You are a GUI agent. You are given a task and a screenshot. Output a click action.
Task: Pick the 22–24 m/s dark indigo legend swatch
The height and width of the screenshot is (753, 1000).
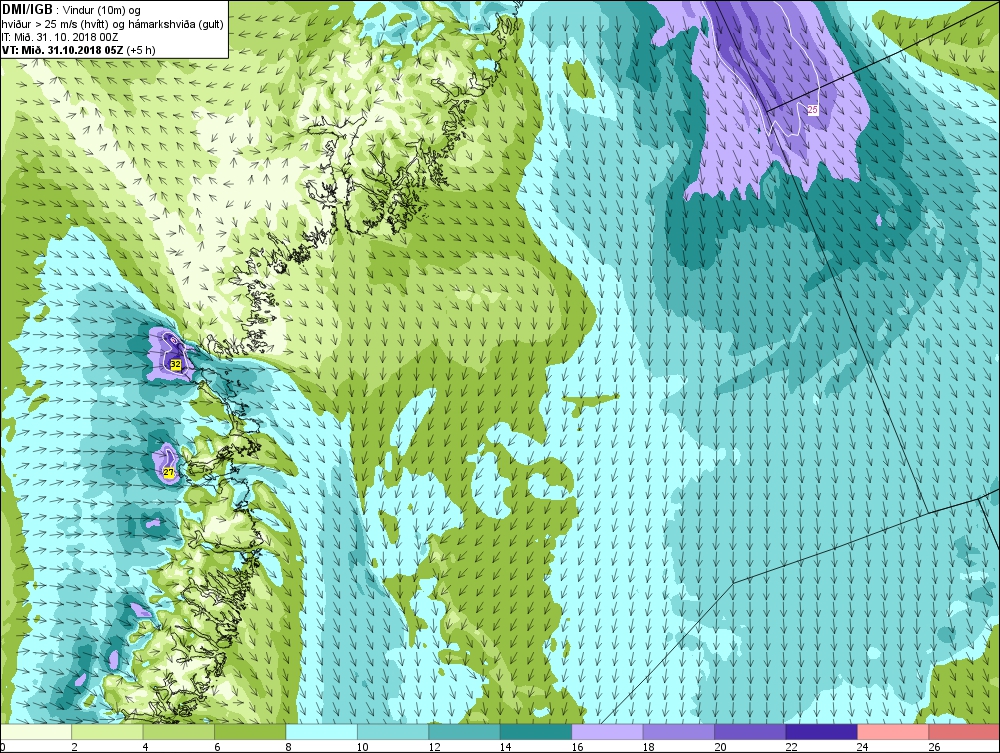[x=821, y=731]
